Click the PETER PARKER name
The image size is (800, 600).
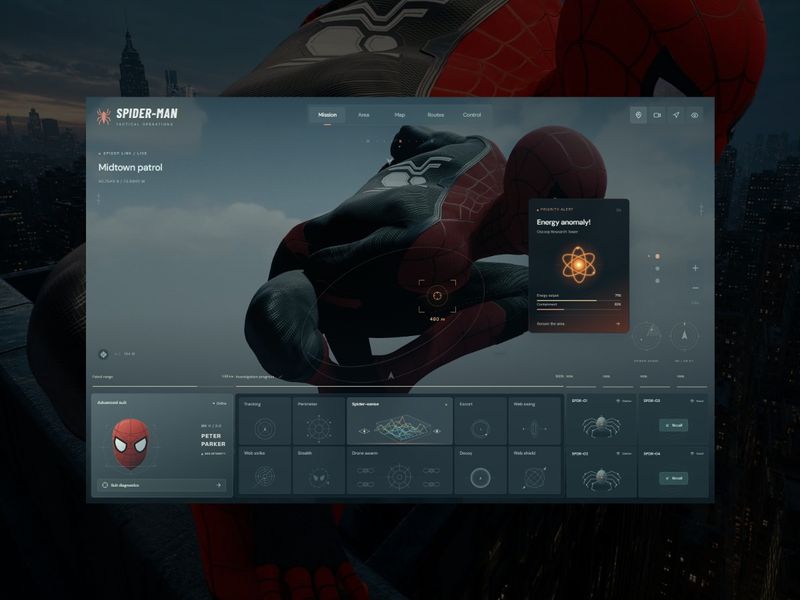click(x=213, y=440)
